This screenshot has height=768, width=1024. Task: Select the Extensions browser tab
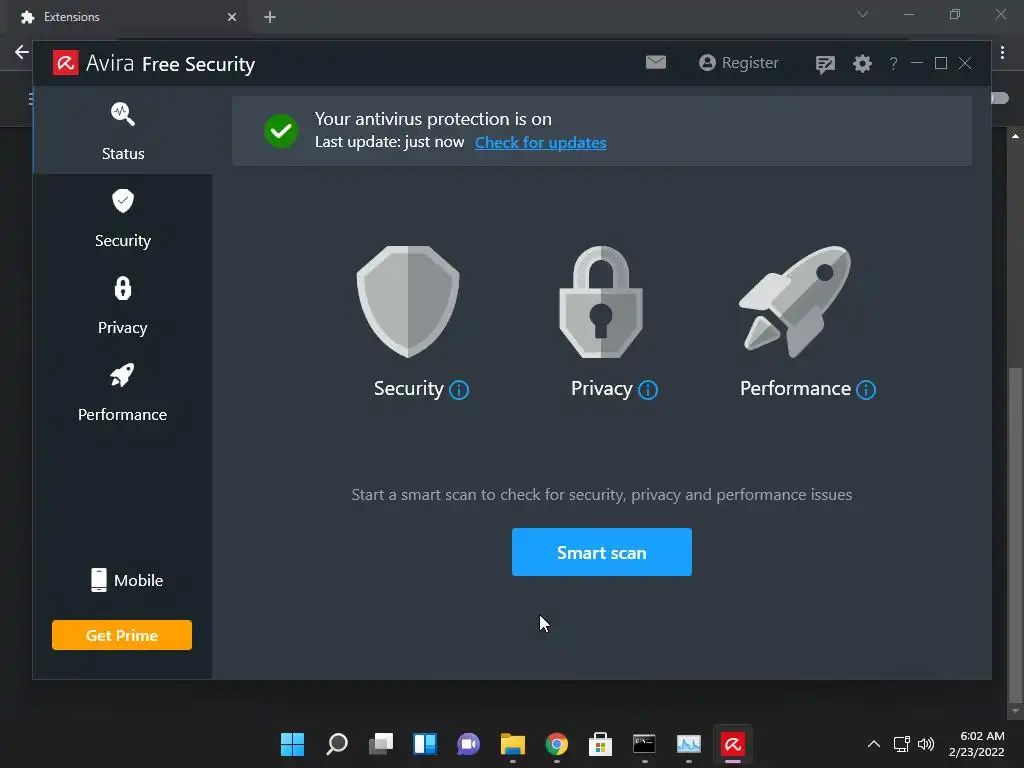tap(127, 17)
